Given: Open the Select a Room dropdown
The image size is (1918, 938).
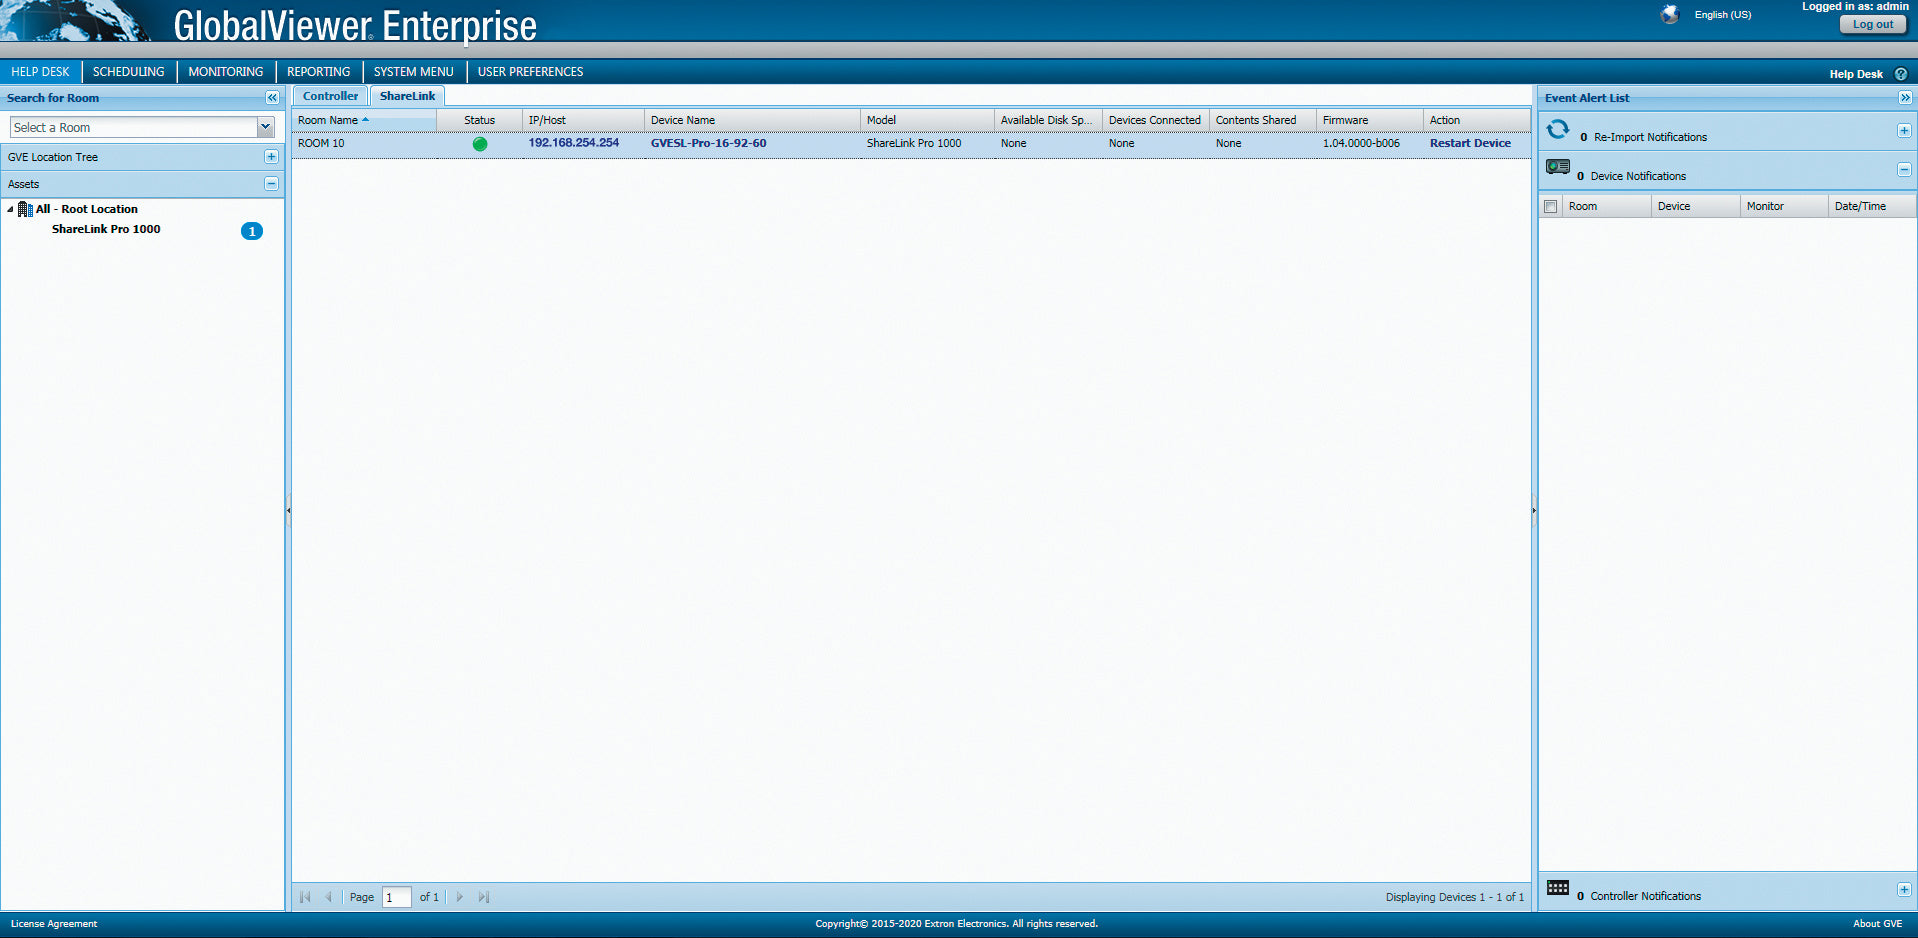Looking at the screenshot, I should click(265, 127).
